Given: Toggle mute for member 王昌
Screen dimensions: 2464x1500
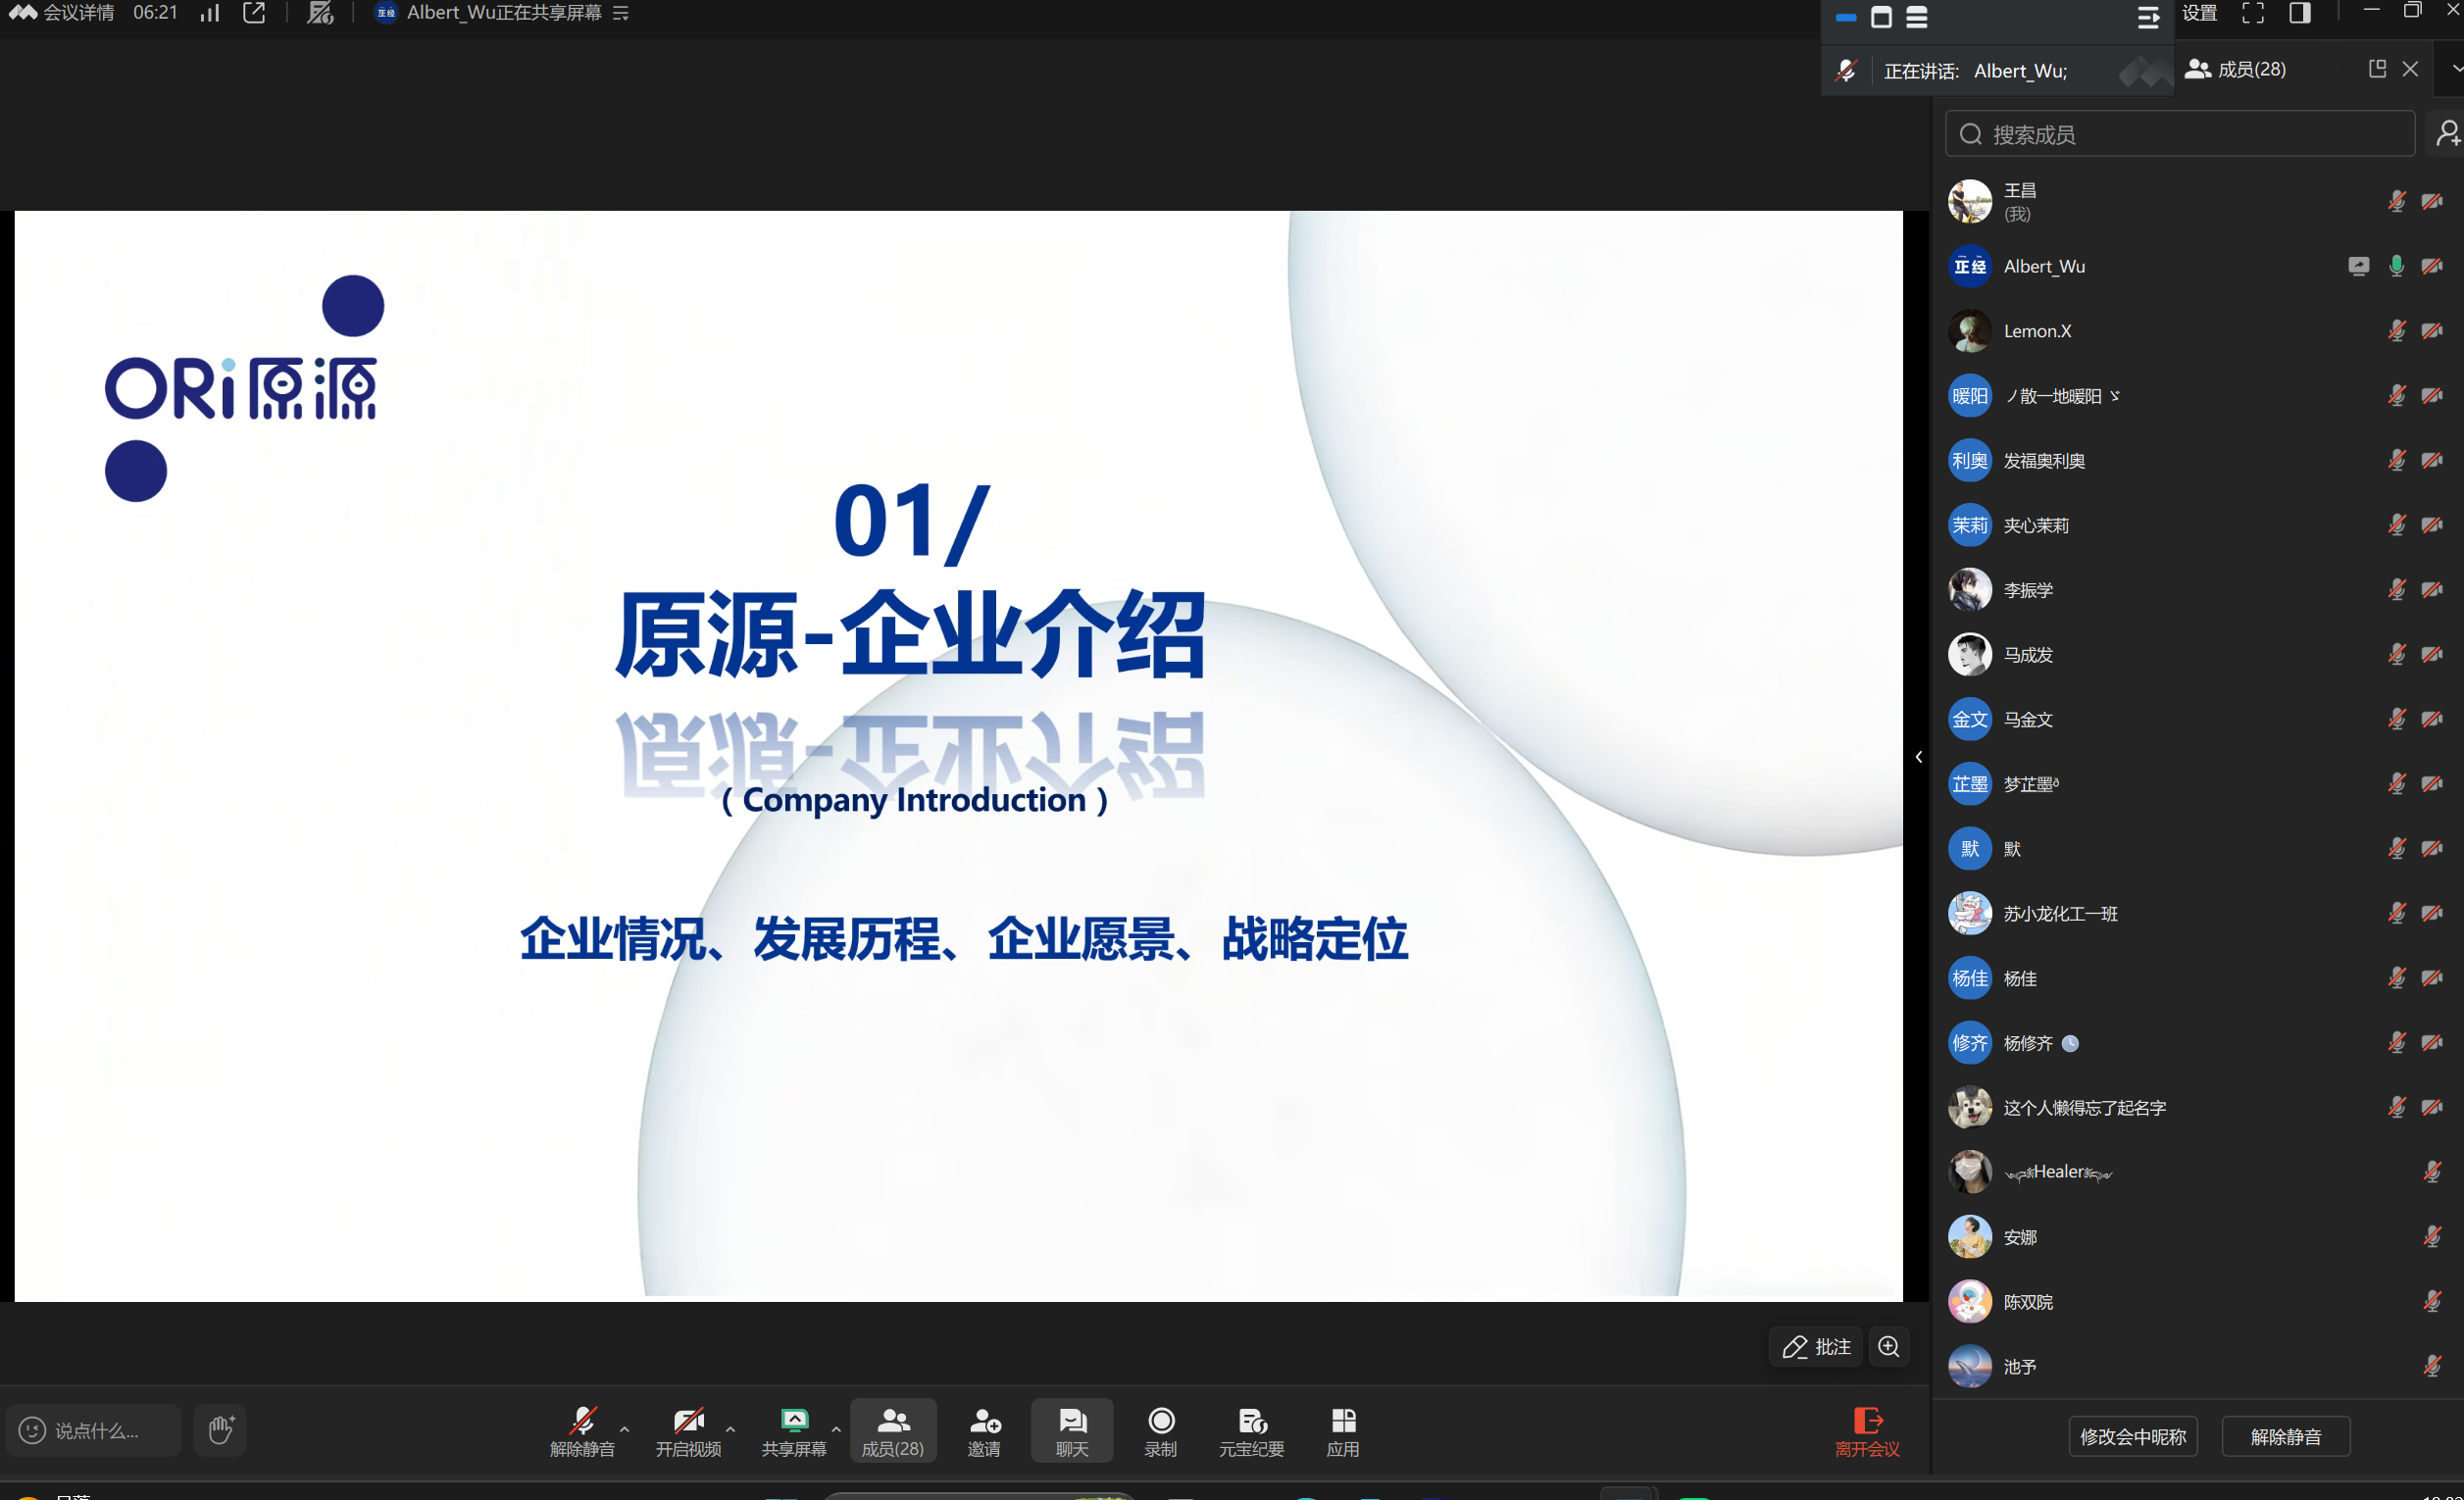Looking at the screenshot, I should point(2397,200).
